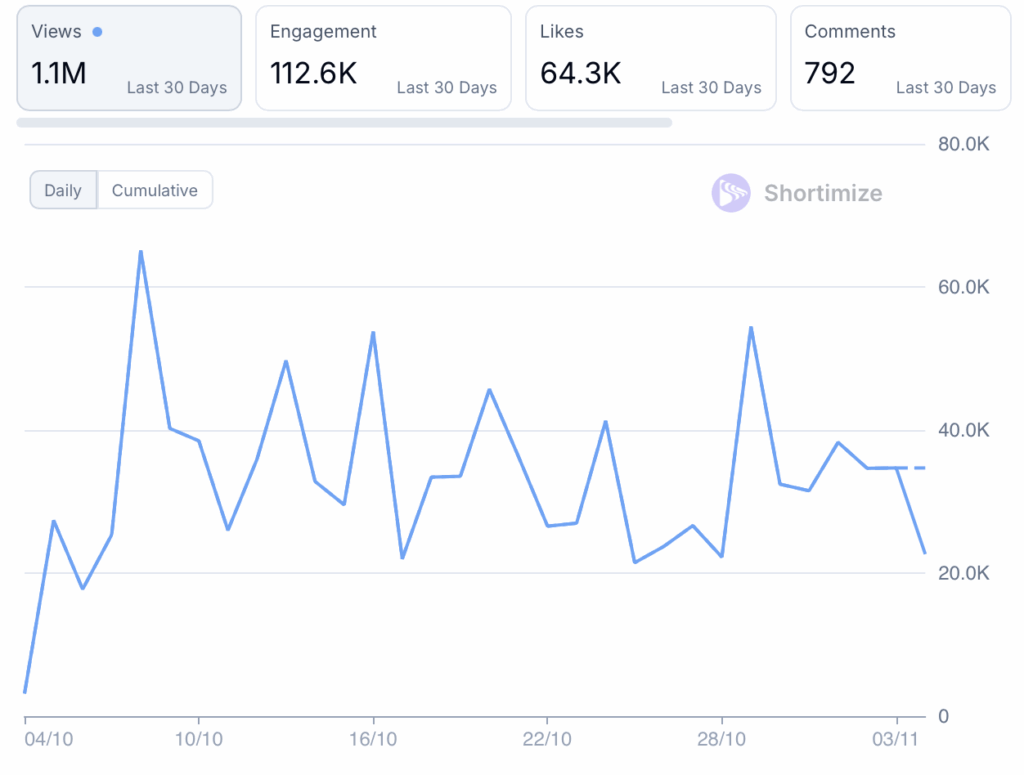Viewport: 1024px width, 775px height.
Task: Click the dashed line segment at chart end
Action: click(x=913, y=468)
